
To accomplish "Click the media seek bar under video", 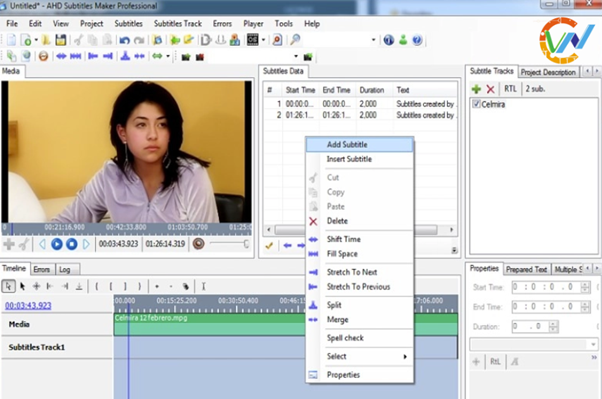I will [x=127, y=229].
